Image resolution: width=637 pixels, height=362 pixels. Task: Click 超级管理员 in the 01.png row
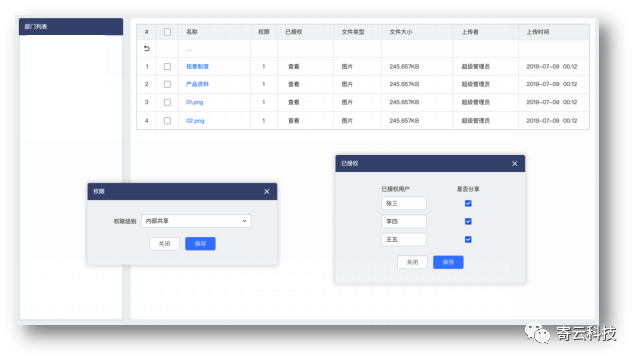(x=475, y=102)
